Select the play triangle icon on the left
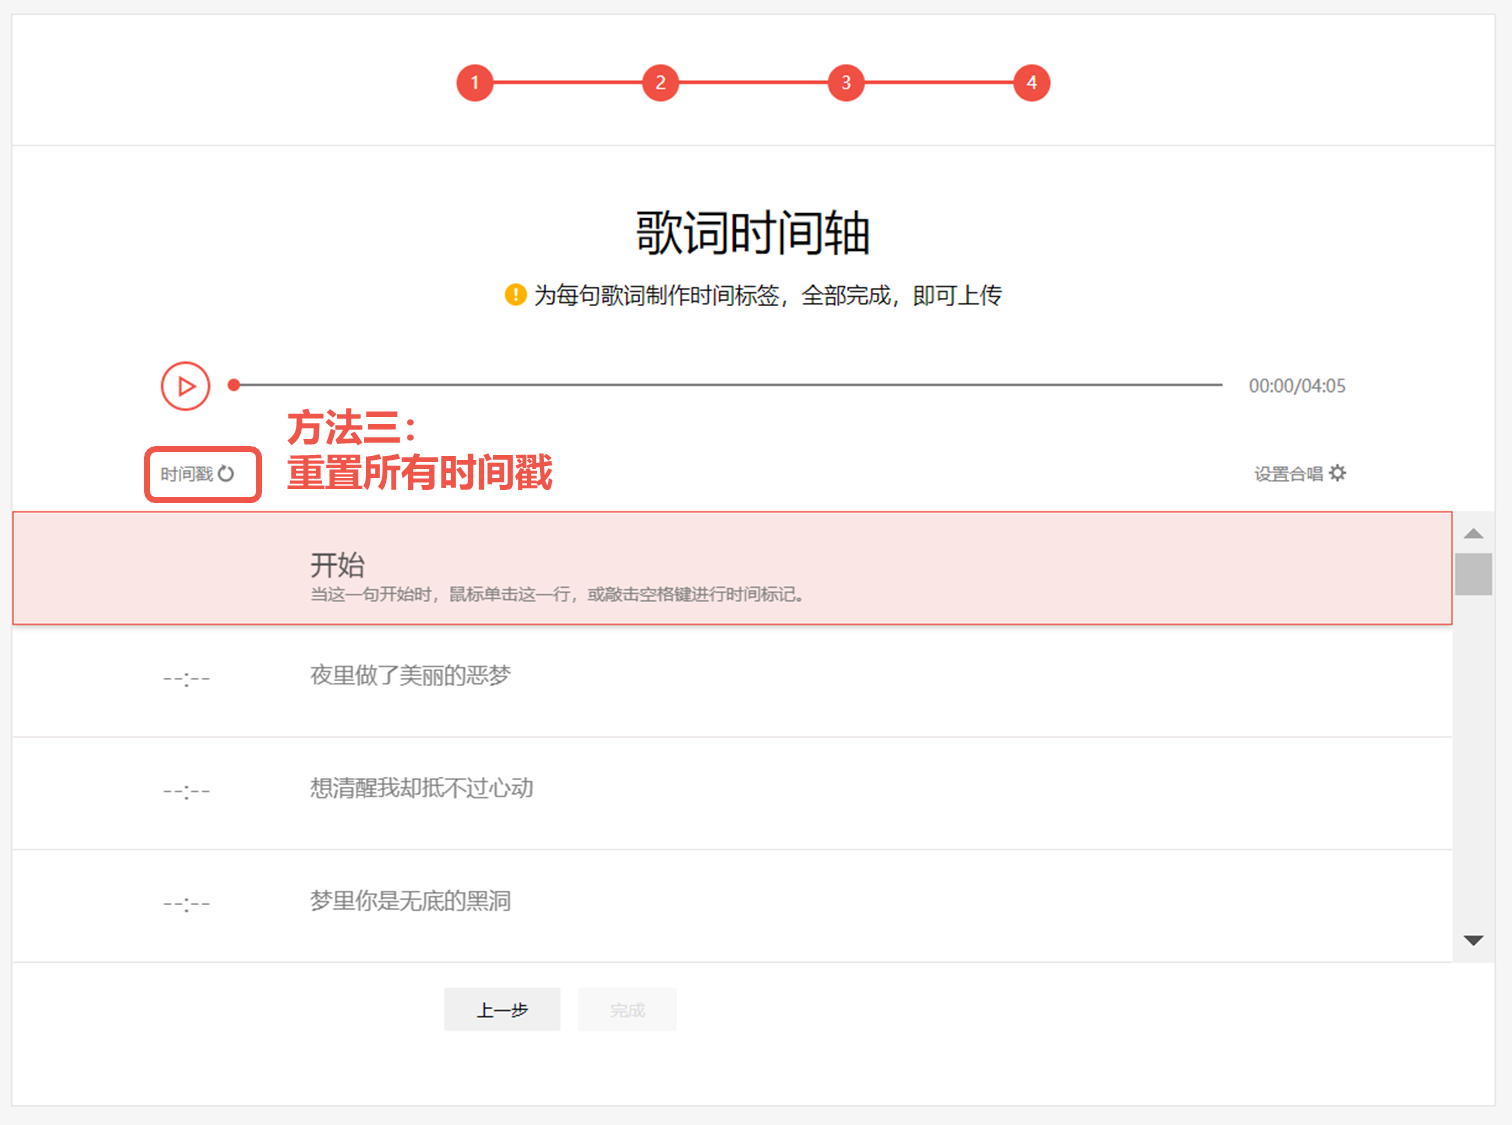1512x1125 pixels. (x=185, y=385)
